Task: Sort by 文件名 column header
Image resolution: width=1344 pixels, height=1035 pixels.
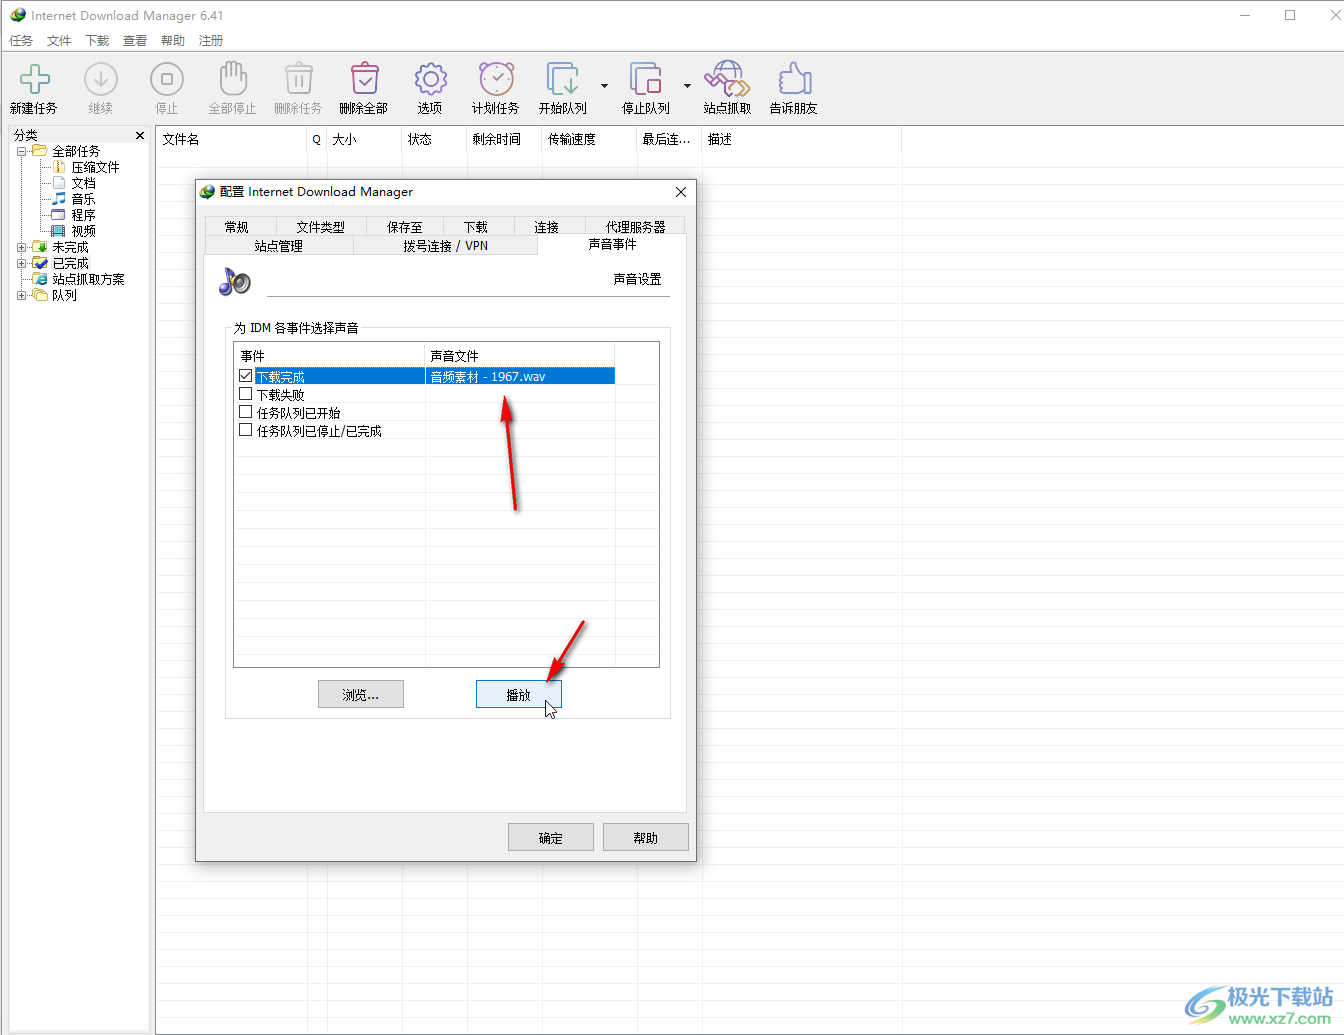Action: click(231, 140)
